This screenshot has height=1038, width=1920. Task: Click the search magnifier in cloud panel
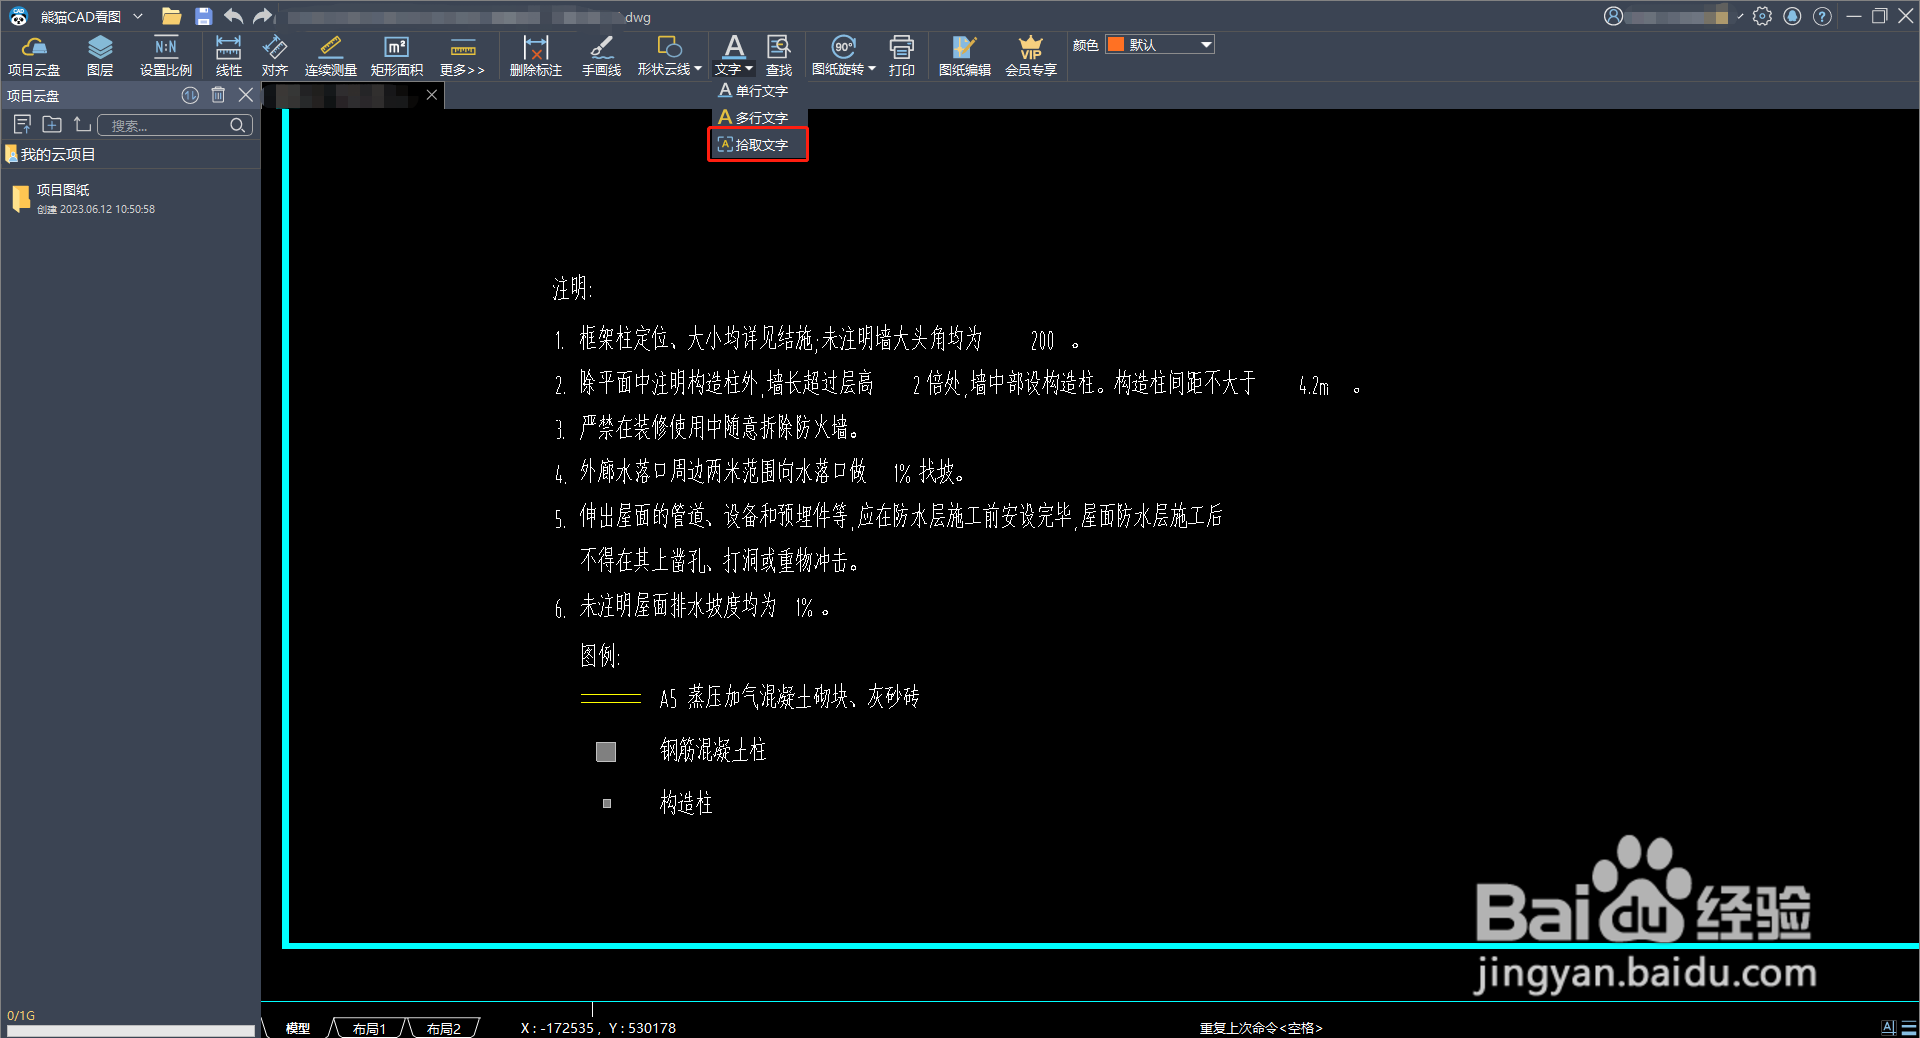pyautogui.click(x=238, y=125)
